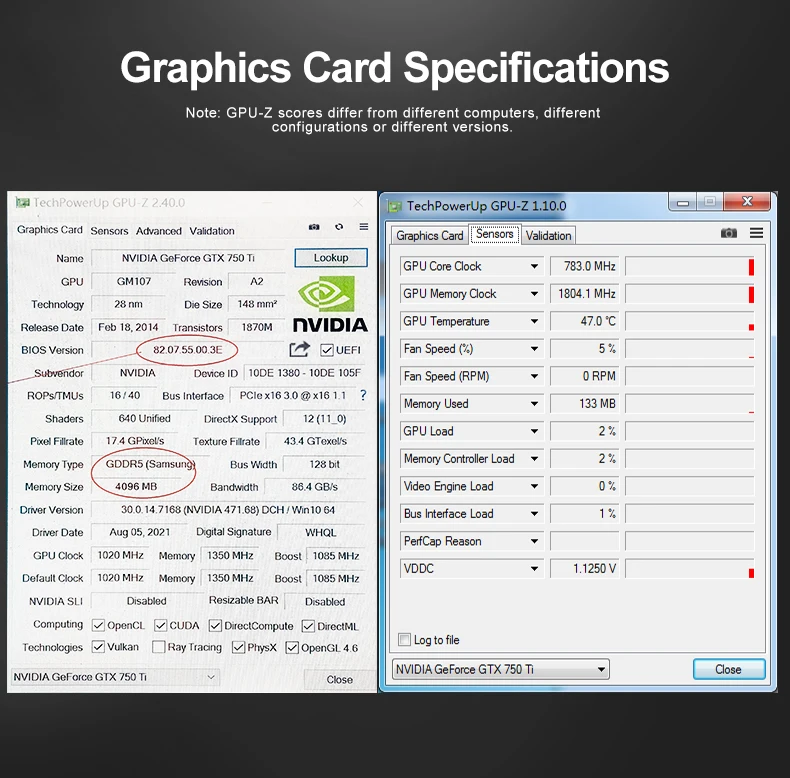This screenshot has width=790, height=778.
Task: Switch to the Advanced tab
Action: click(159, 231)
